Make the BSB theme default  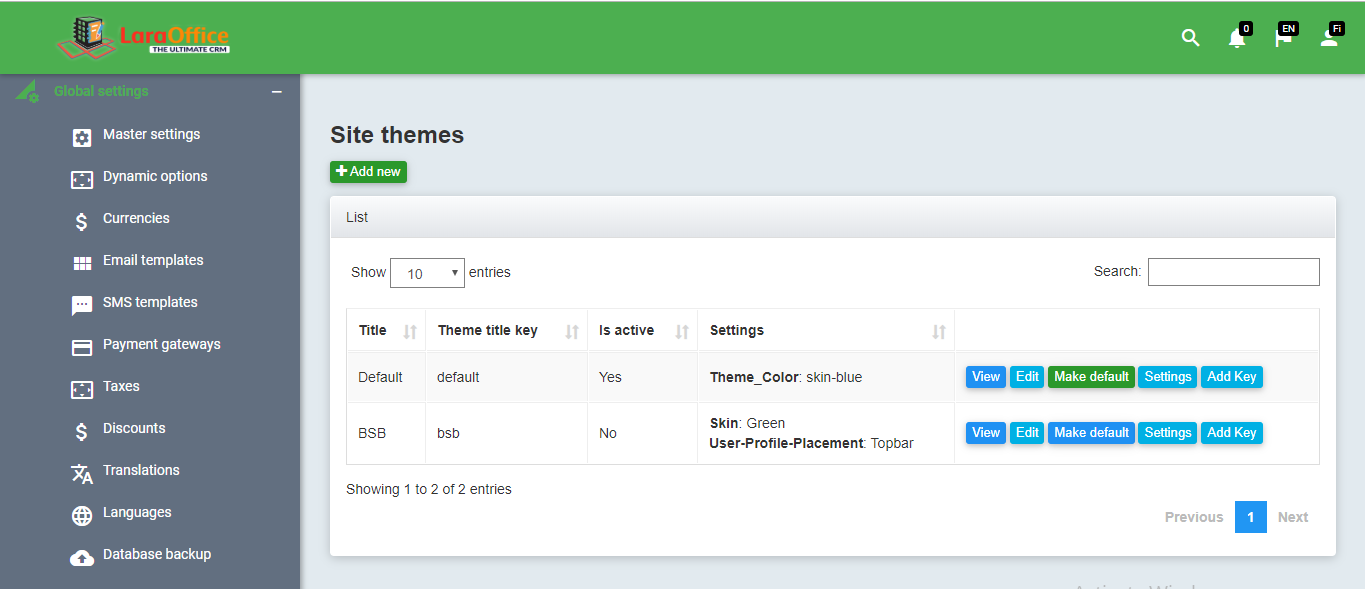1091,433
